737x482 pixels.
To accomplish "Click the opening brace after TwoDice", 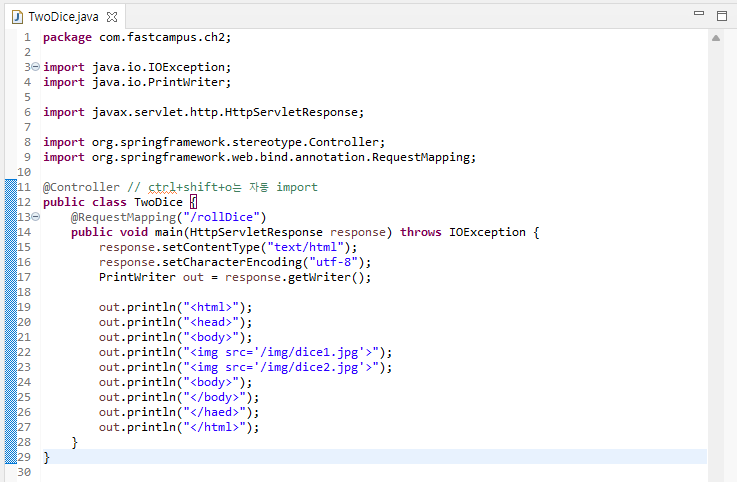I will [x=193, y=202].
